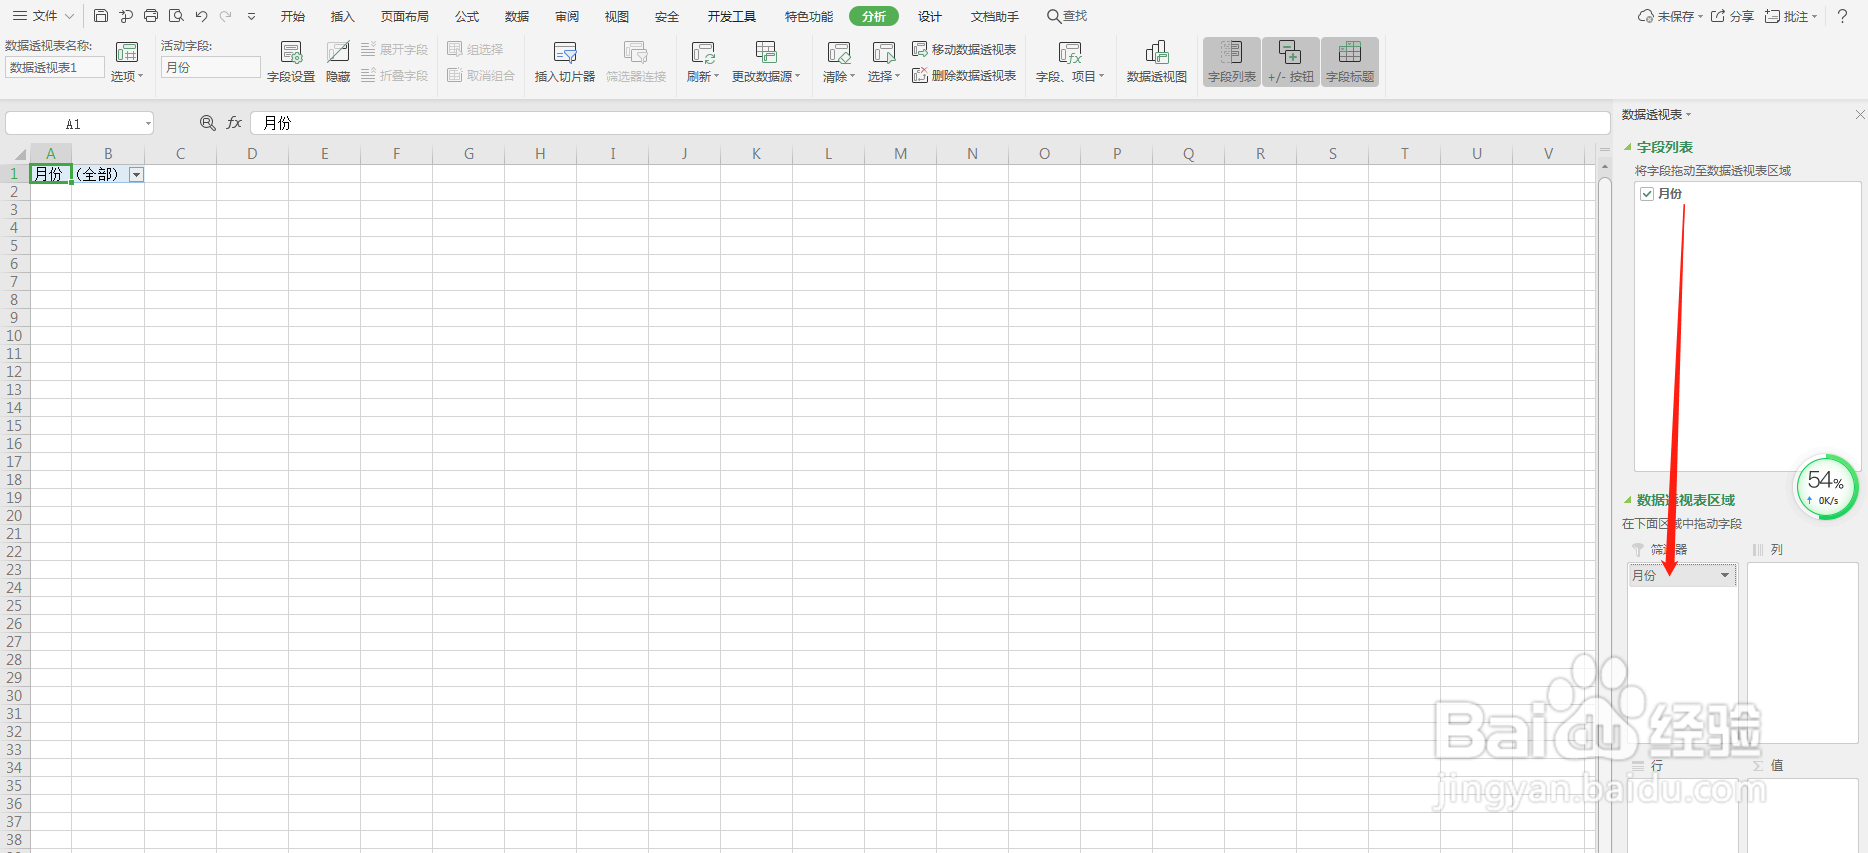Click the 分析 Analyze tab
This screenshot has height=853, width=1868.
click(874, 16)
